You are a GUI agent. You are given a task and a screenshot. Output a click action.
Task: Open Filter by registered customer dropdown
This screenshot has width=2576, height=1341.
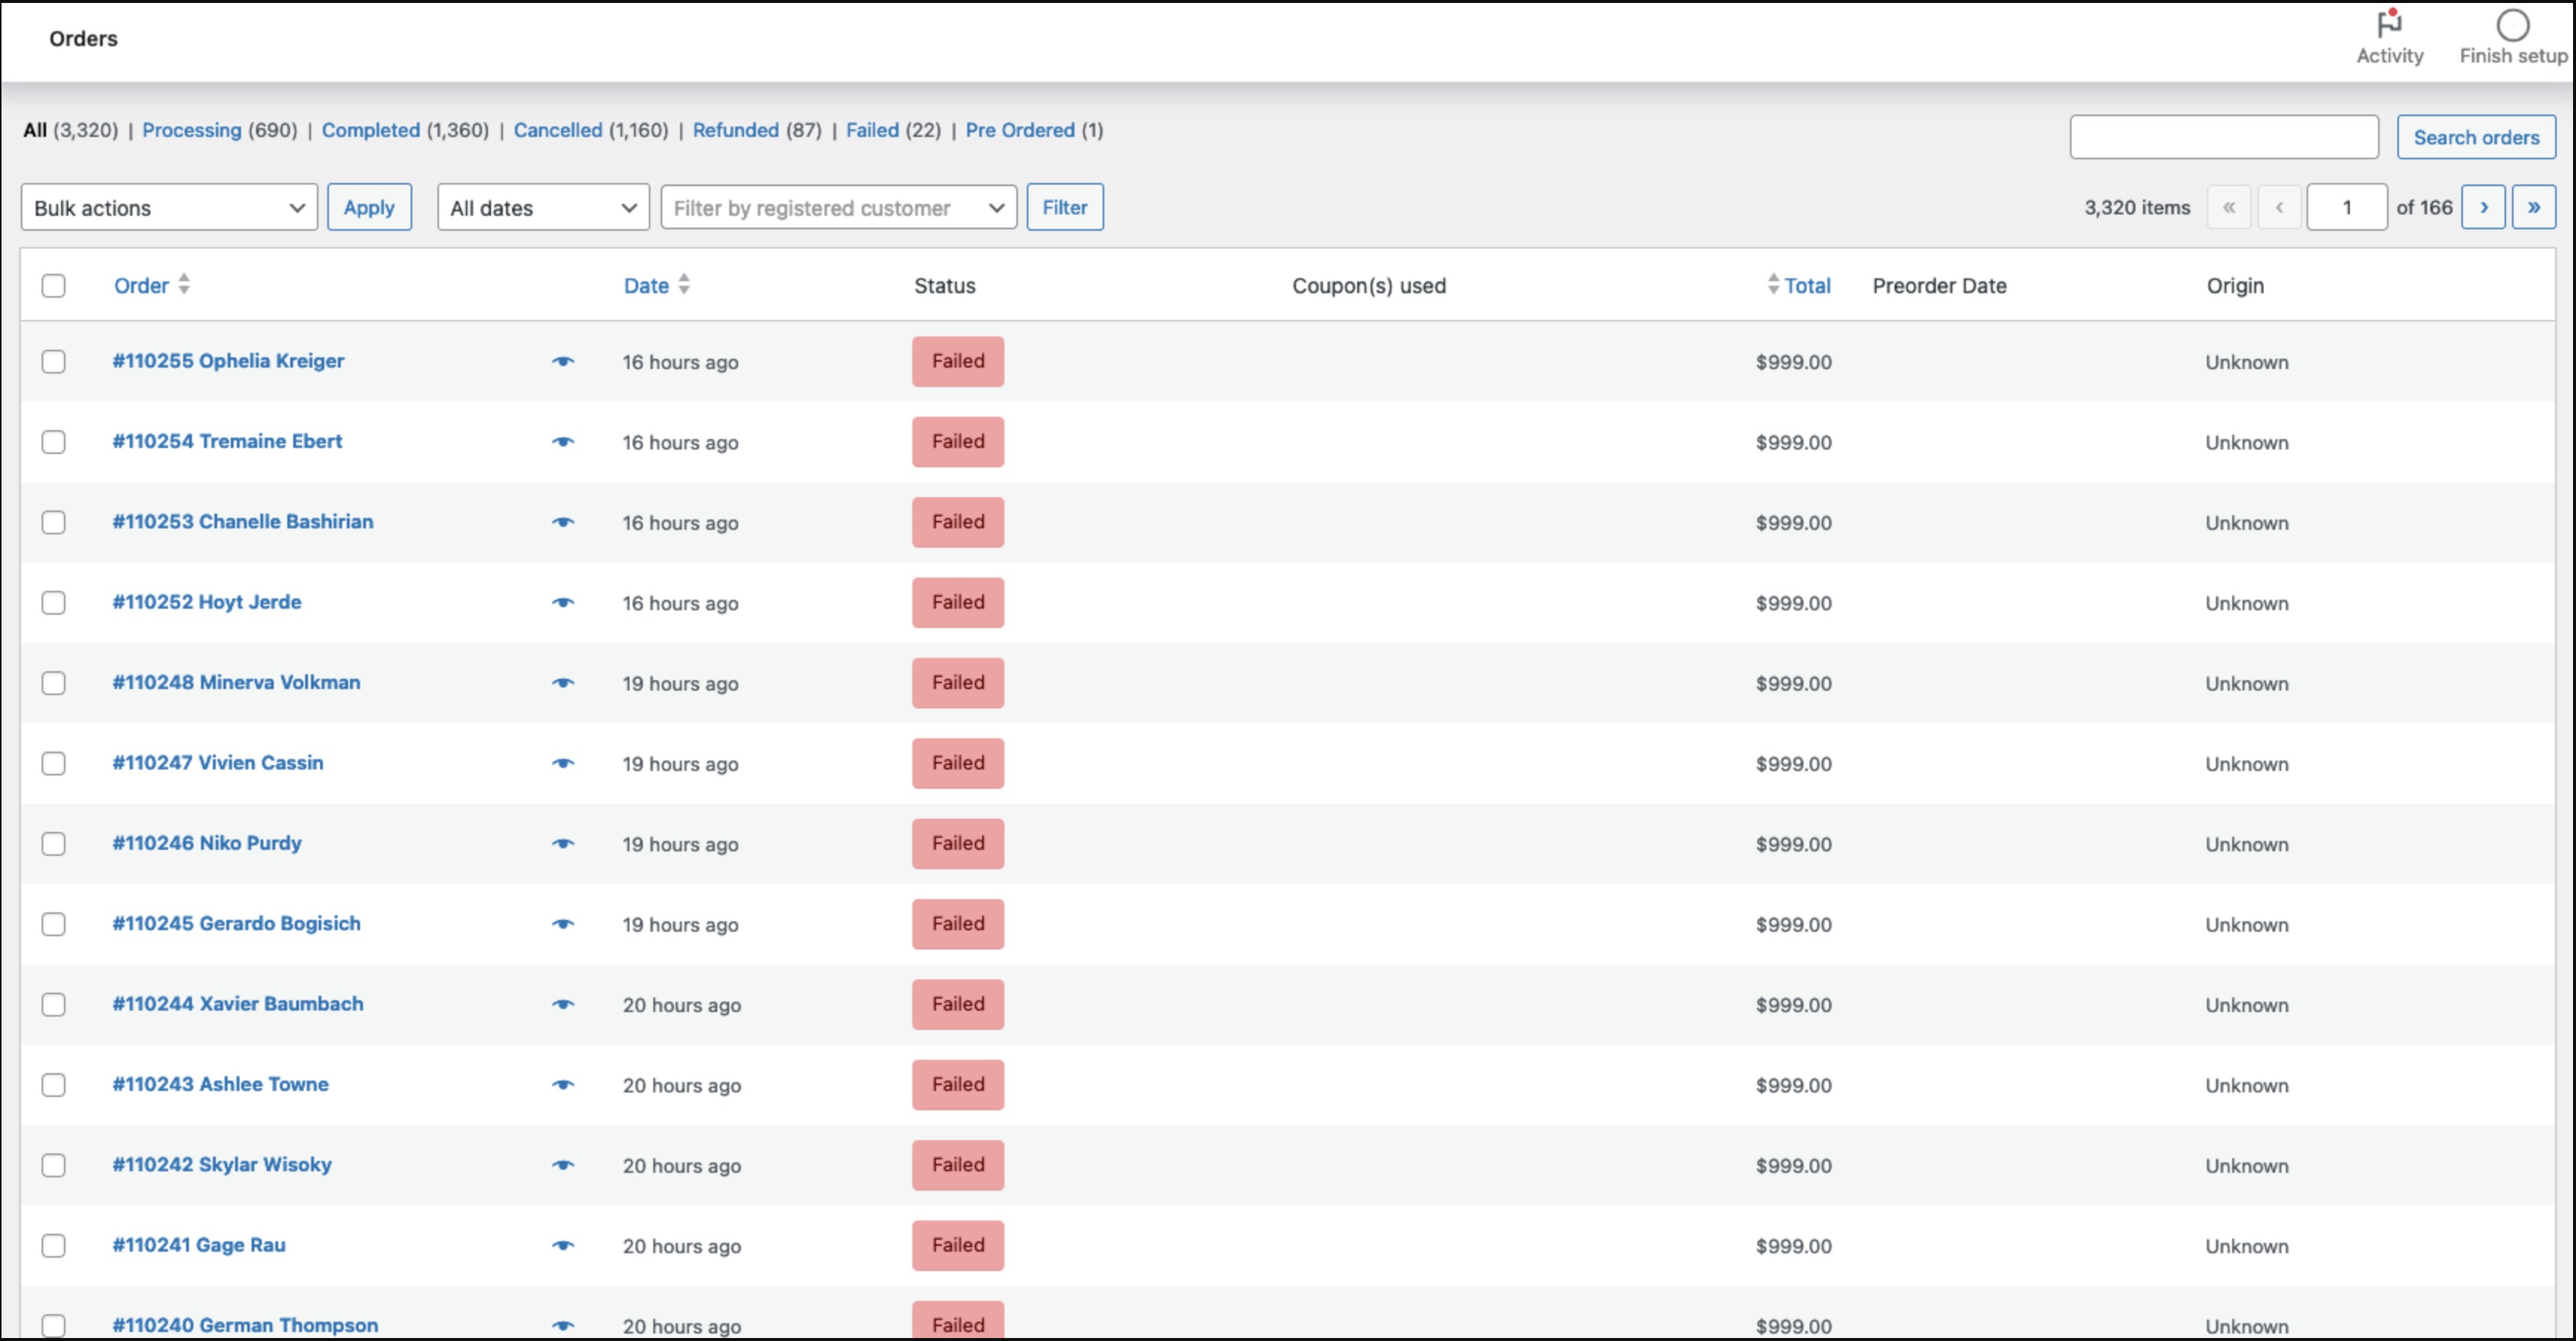pos(838,208)
